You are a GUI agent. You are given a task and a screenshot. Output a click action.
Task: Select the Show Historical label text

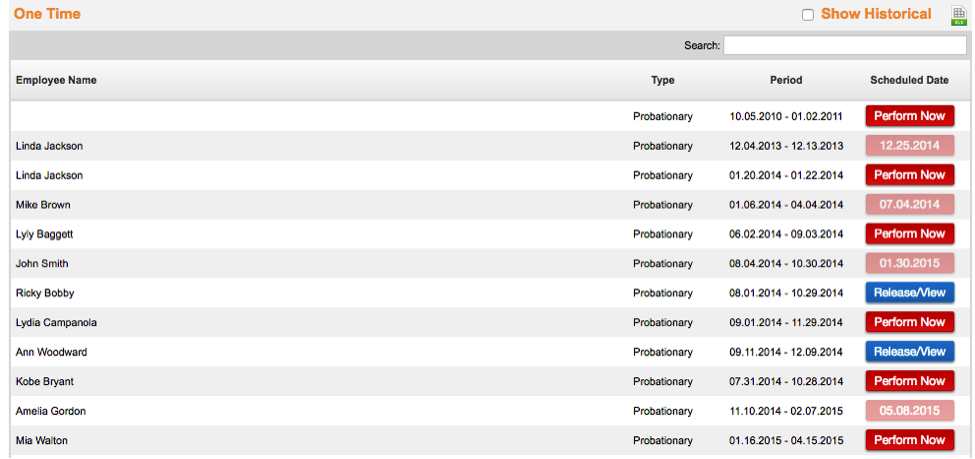pos(876,14)
